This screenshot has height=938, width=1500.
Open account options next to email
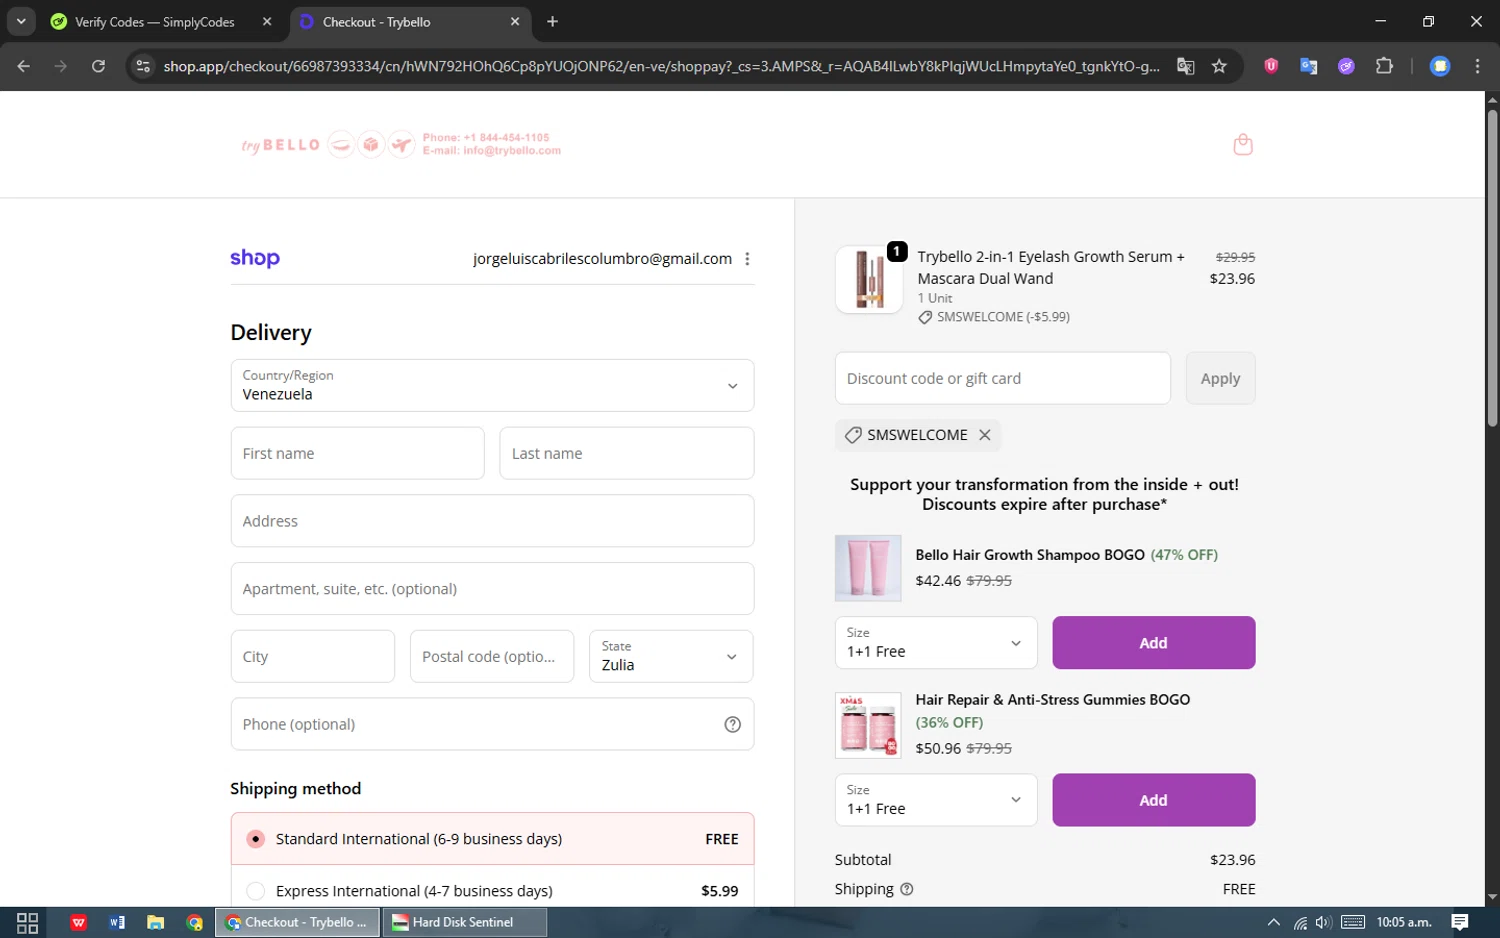[x=747, y=259]
